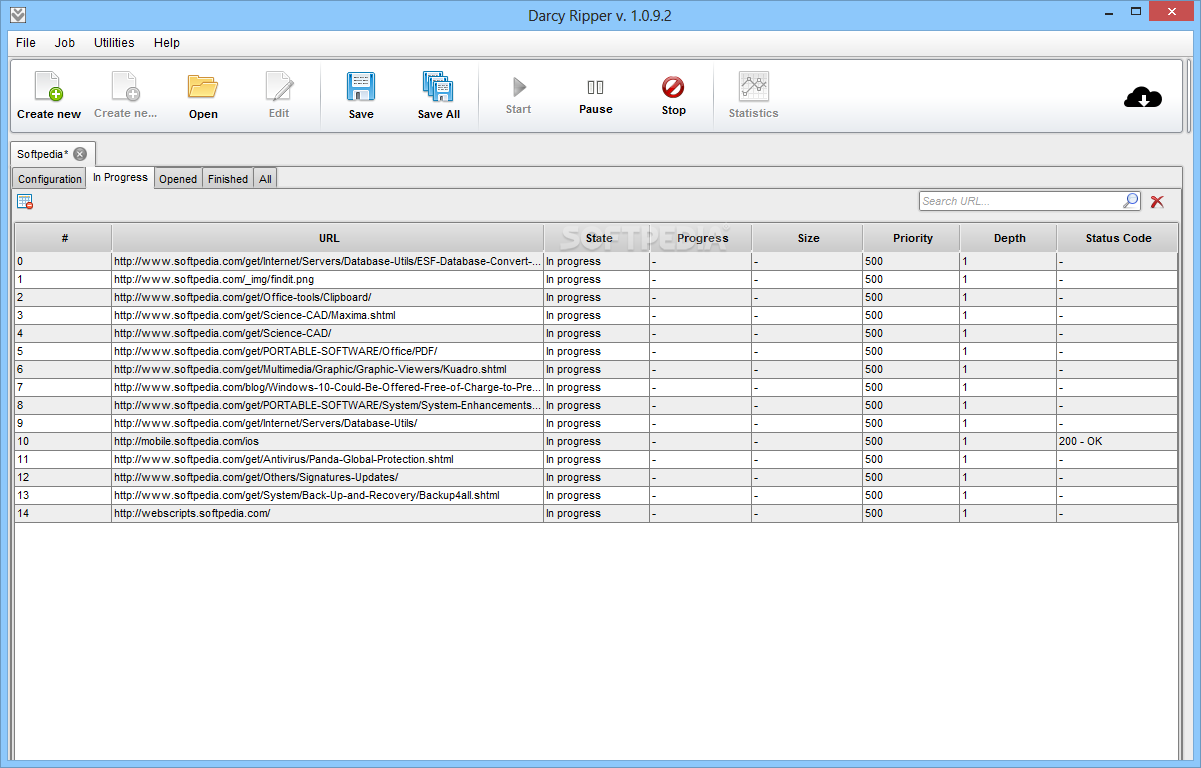Select the Antivirus/Panda-Global-Protection.shtml URL row
The height and width of the screenshot is (768, 1201).
coord(596,459)
